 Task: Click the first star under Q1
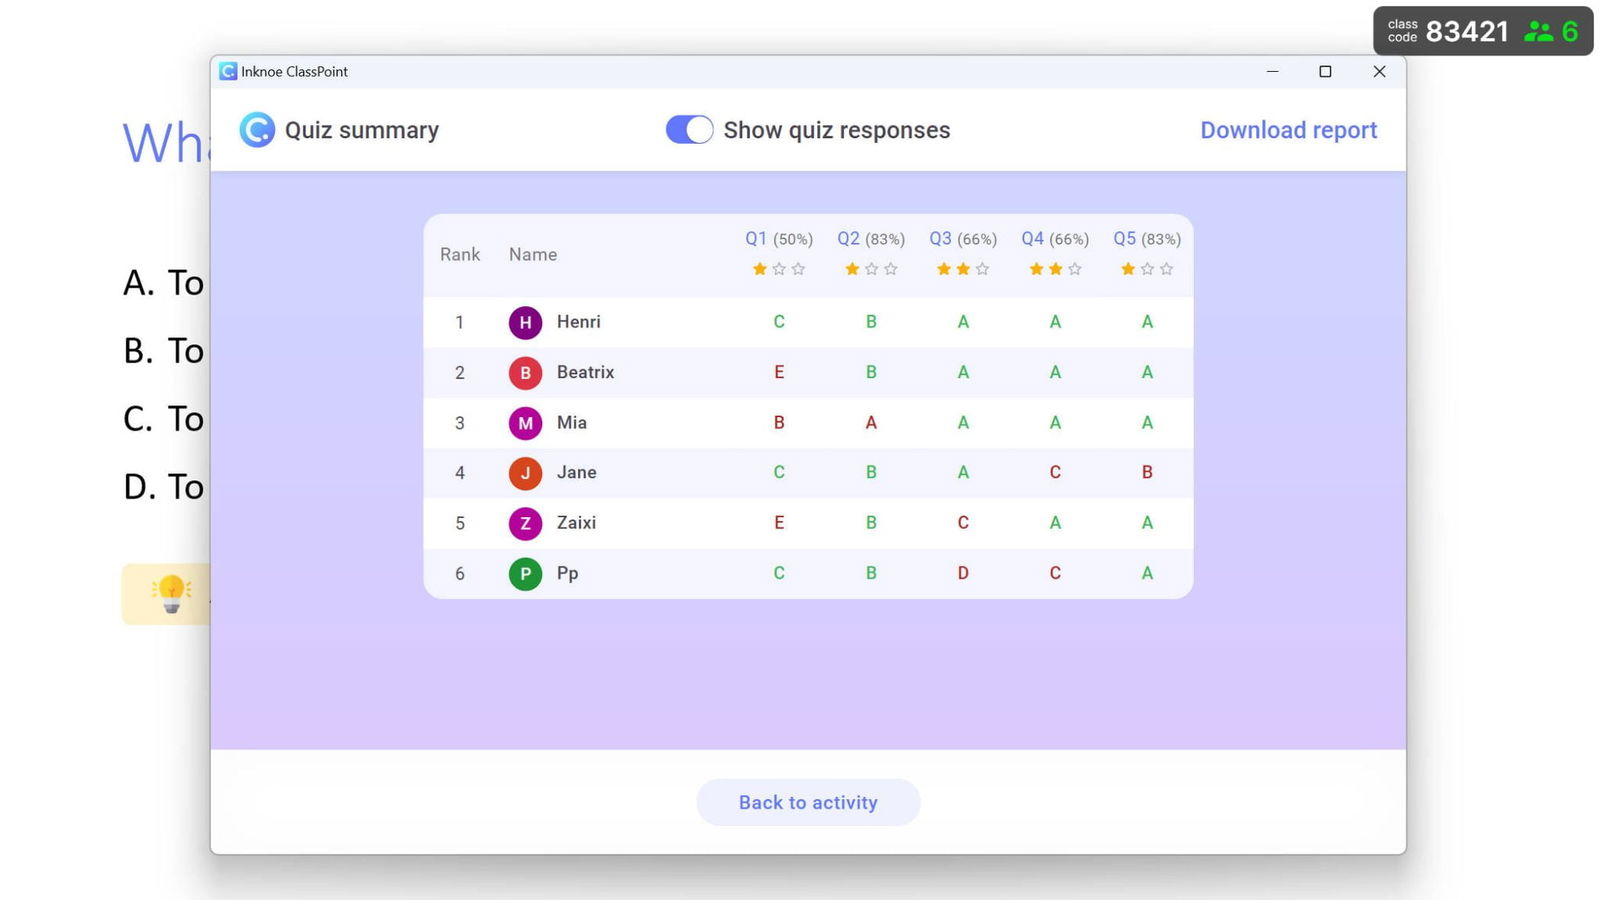click(759, 268)
